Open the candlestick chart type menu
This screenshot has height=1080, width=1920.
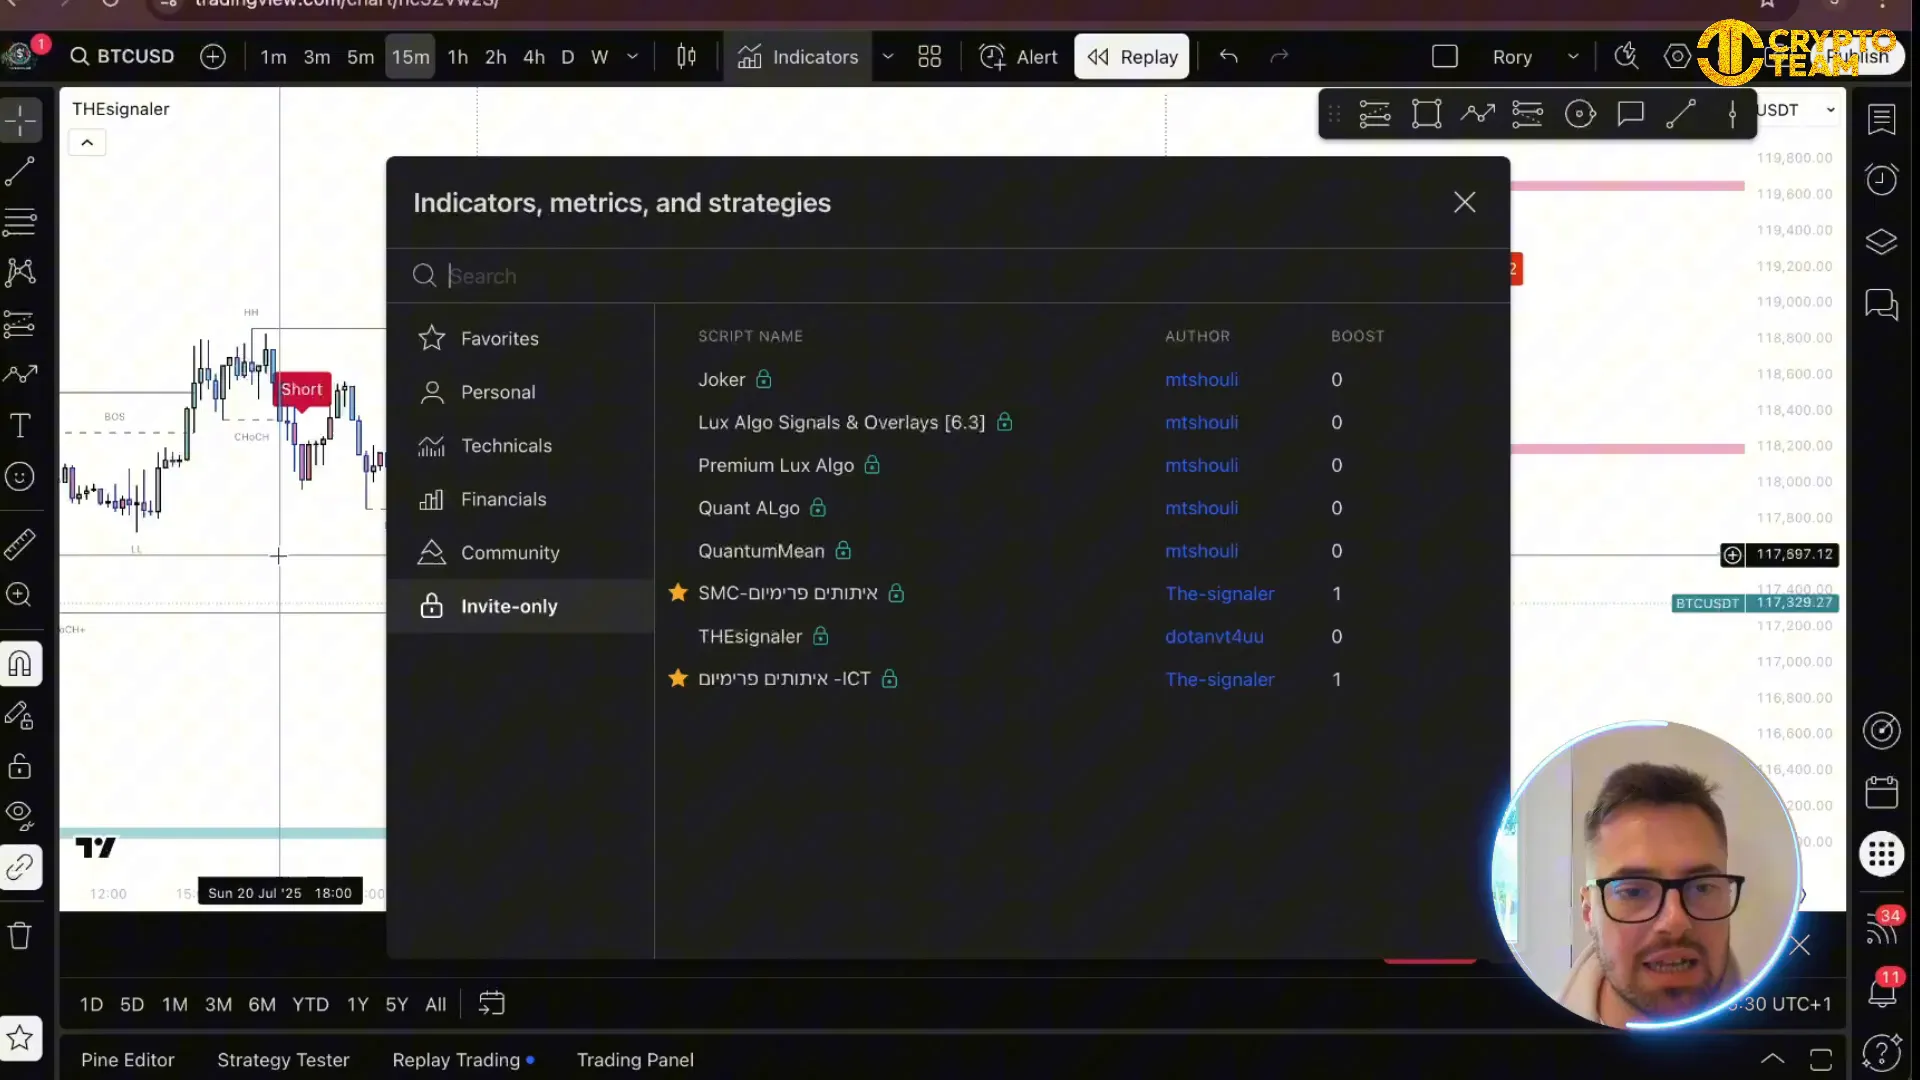pos(686,57)
